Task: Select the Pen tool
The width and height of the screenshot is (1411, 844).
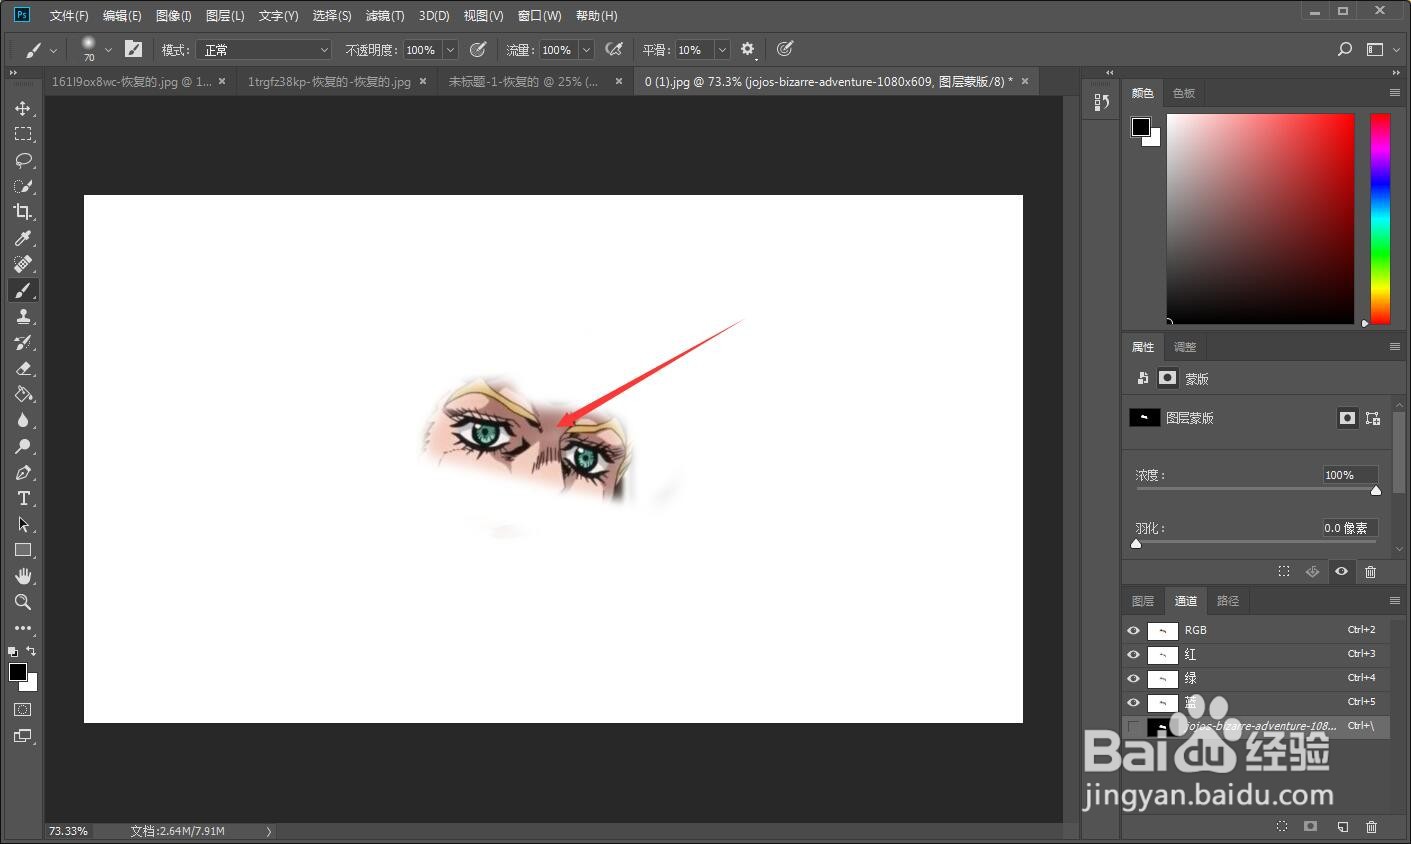Action: coord(23,472)
